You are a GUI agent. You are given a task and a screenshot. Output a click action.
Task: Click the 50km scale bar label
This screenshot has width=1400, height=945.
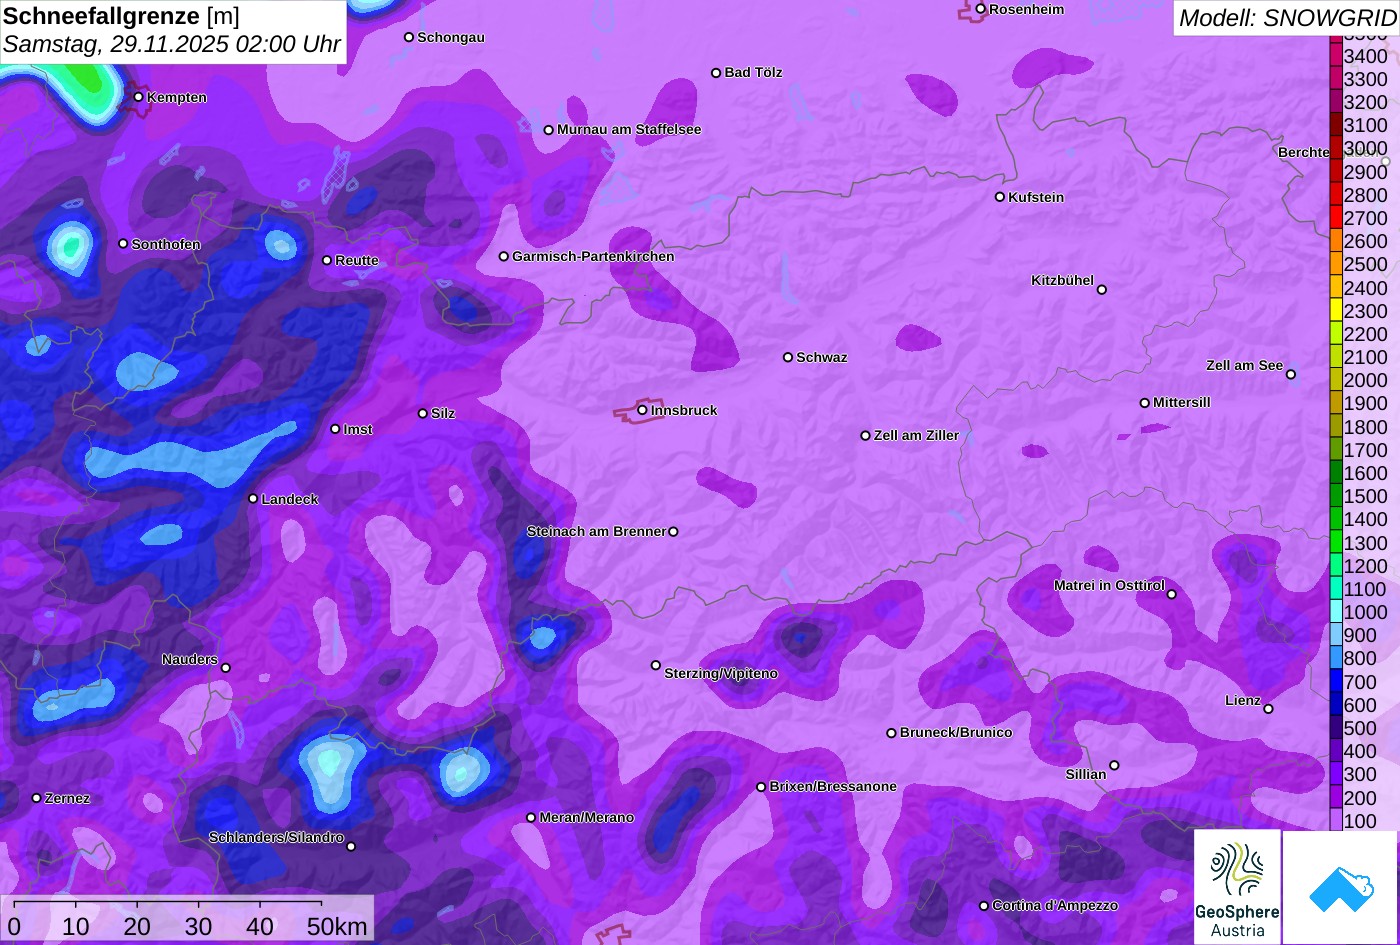(x=337, y=927)
